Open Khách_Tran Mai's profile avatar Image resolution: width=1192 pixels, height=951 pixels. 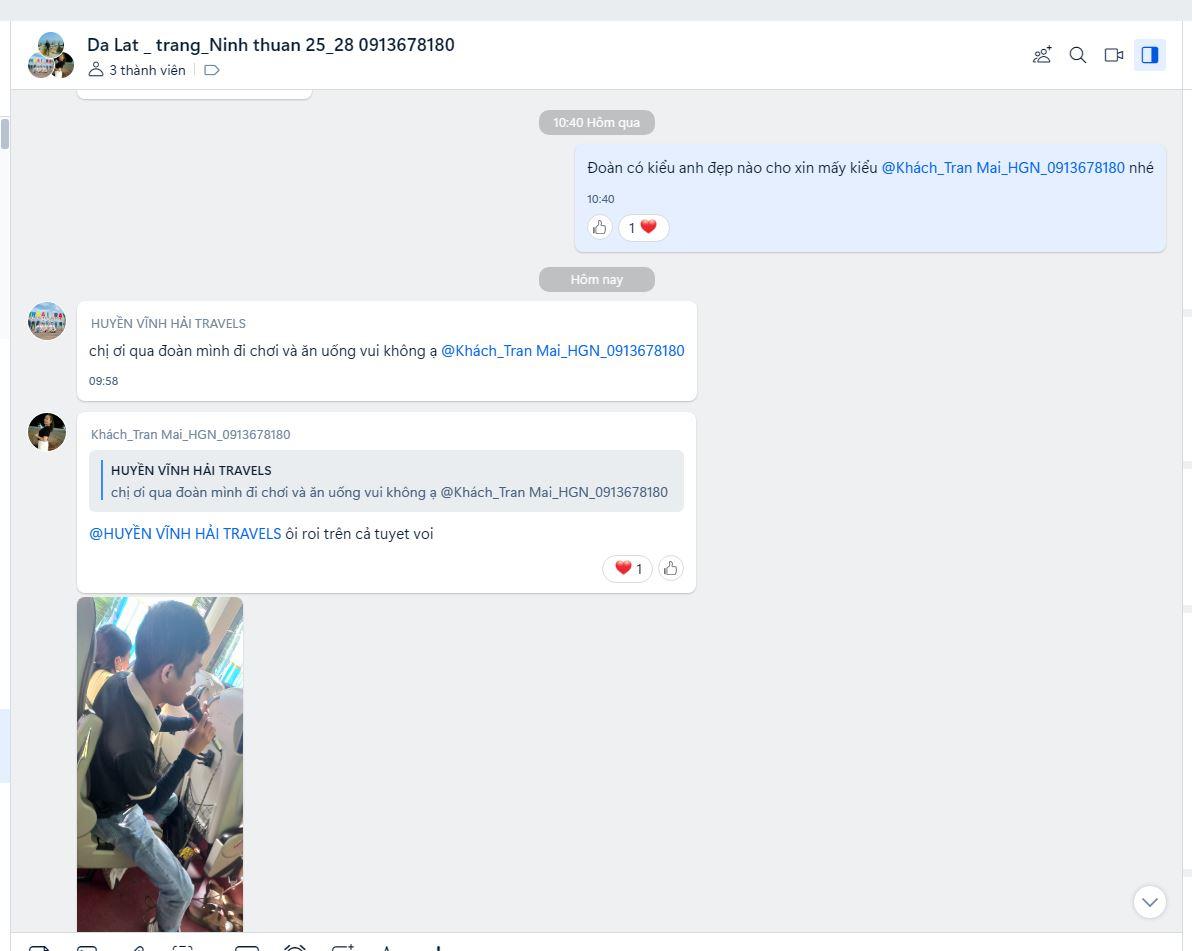(47, 432)
